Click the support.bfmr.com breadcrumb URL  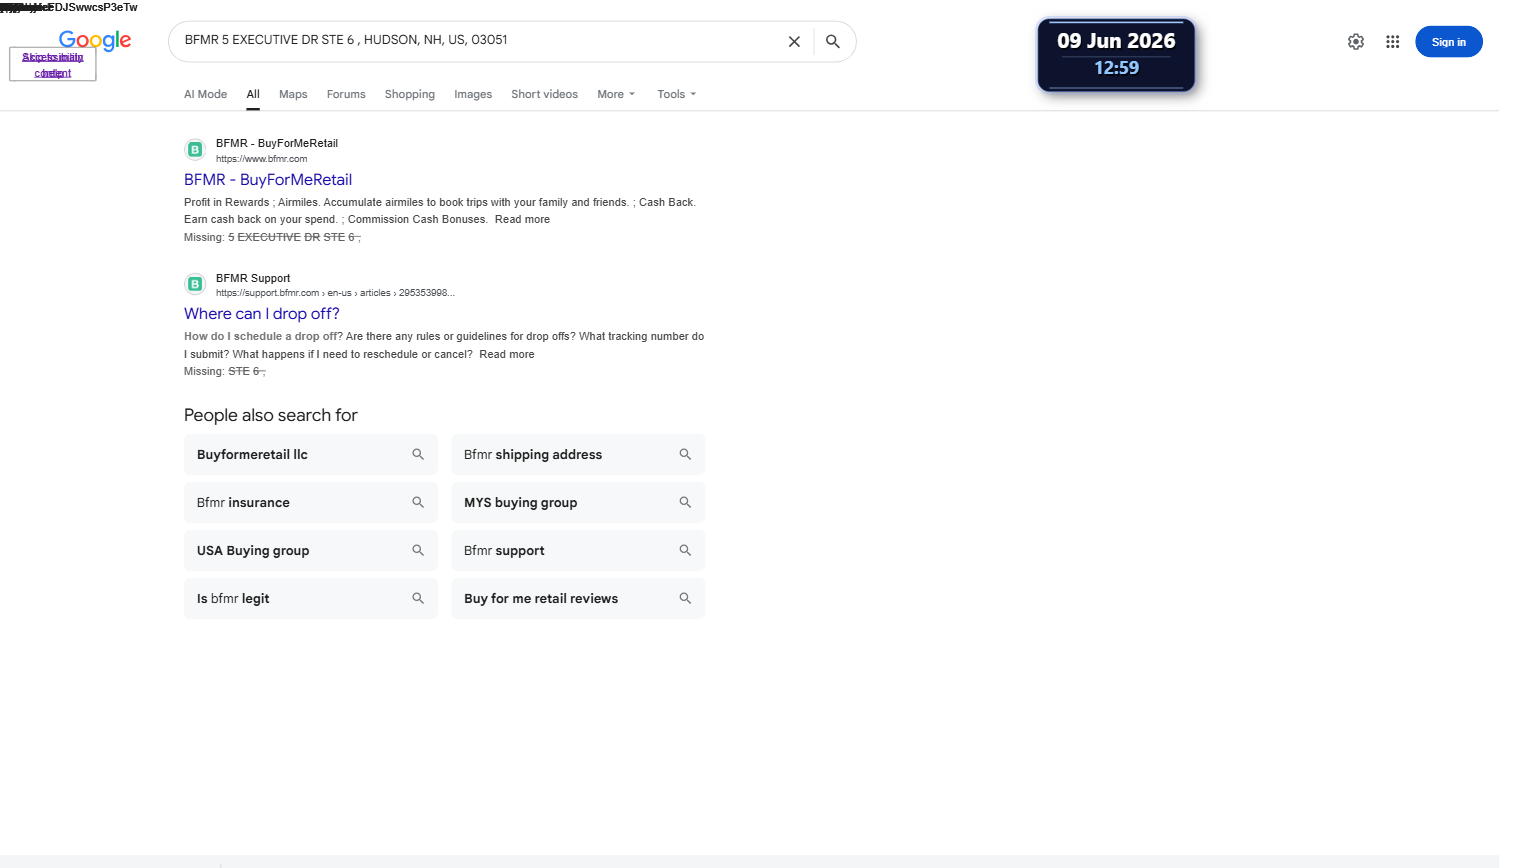tap(335, 293)
